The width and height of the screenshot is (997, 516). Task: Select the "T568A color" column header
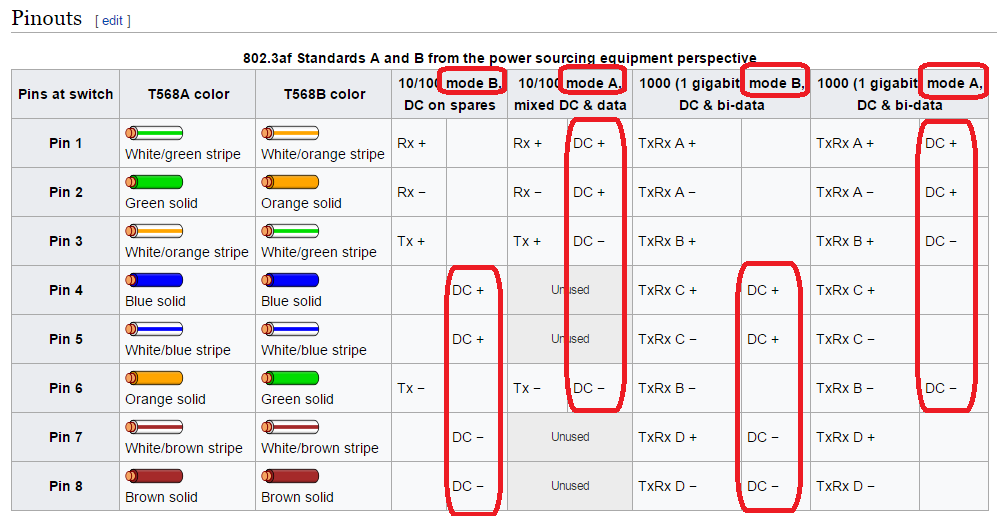tap(187, 94)
